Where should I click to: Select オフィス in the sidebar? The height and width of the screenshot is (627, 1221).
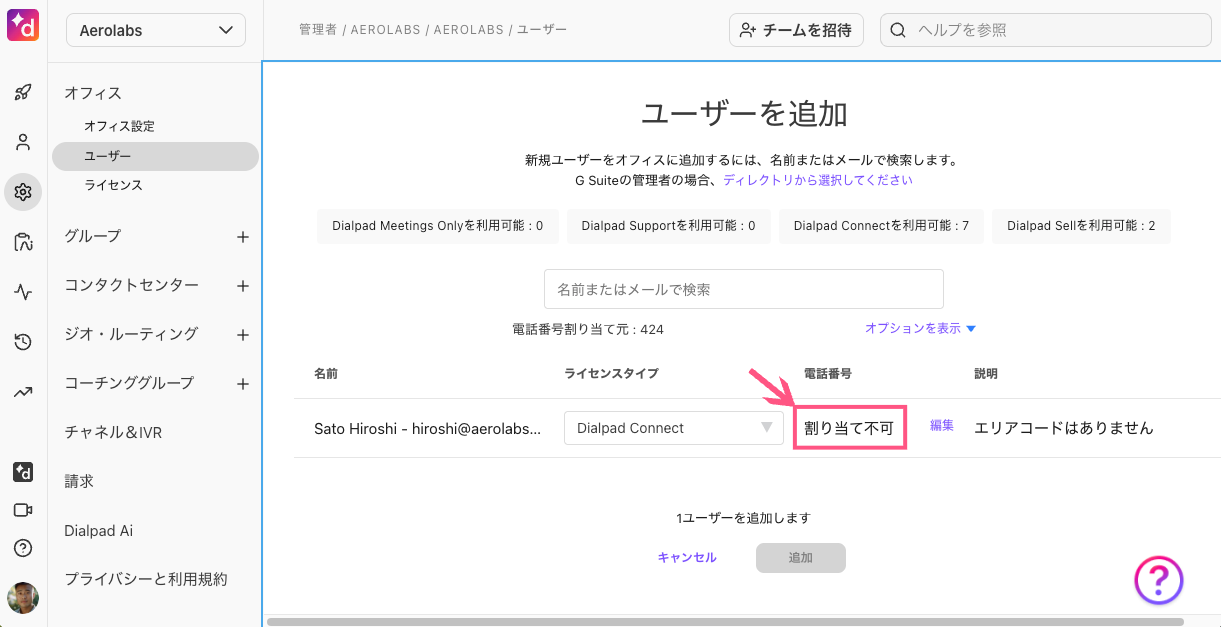[93, 93]
